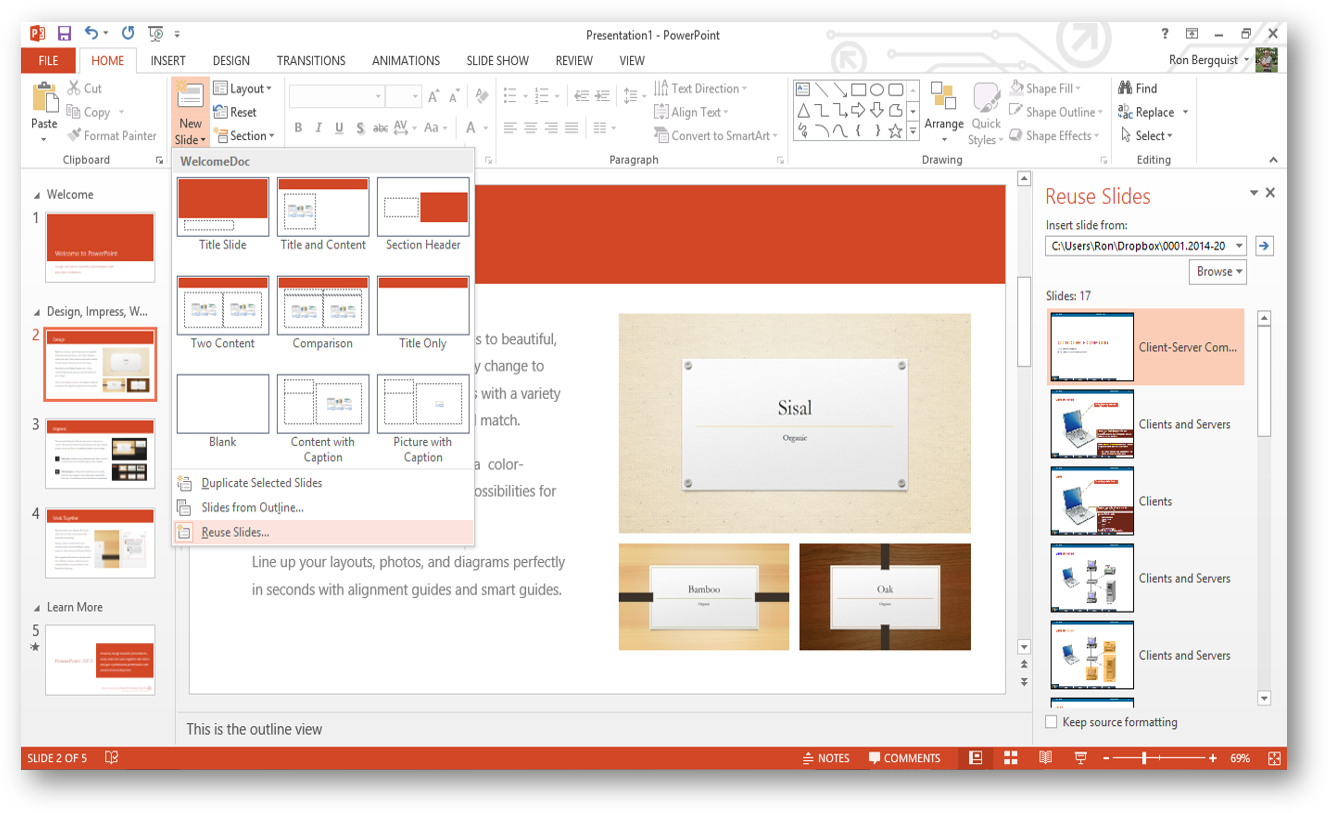This screenshot has height=813, width=1328.
Task: Open the Select dropdown in Editing
Action: tap(1147, 136)
